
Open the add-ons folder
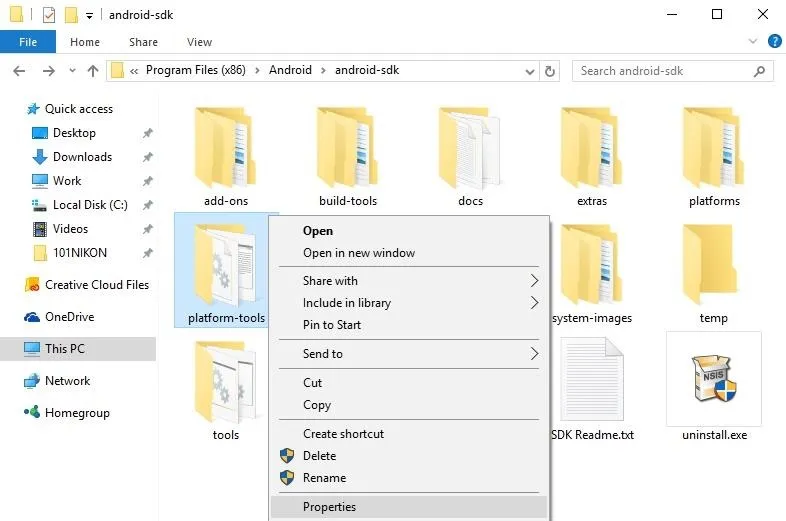point(226,156)
